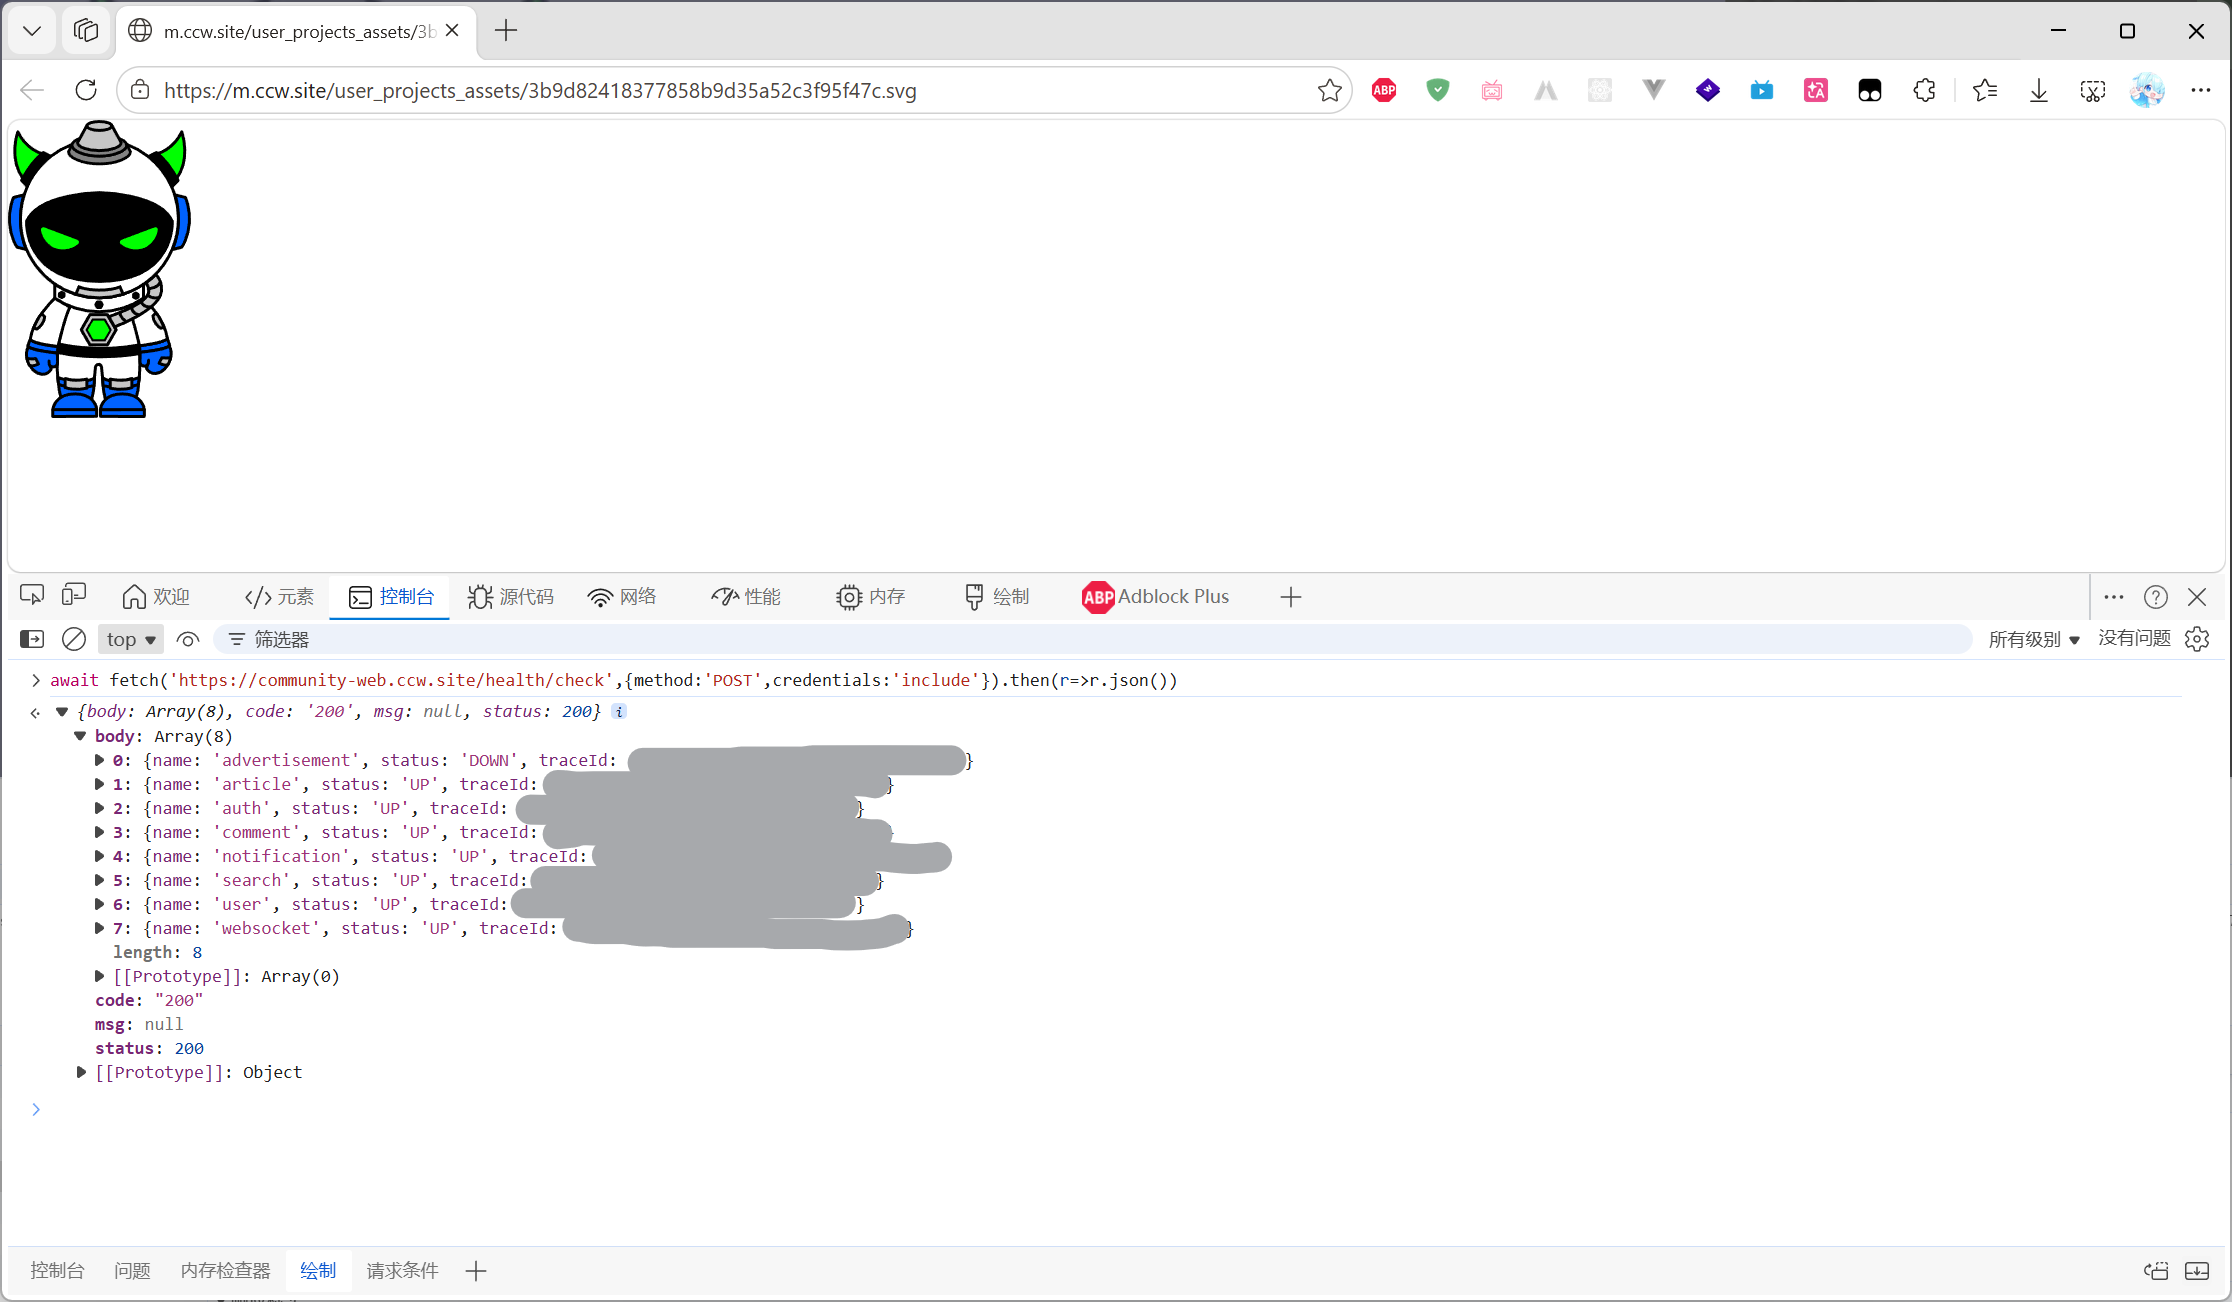Expand the [[Prototype]]: Array(0) node
The height and width of the screenshot is (1302, 2232).
pos(99,976)
